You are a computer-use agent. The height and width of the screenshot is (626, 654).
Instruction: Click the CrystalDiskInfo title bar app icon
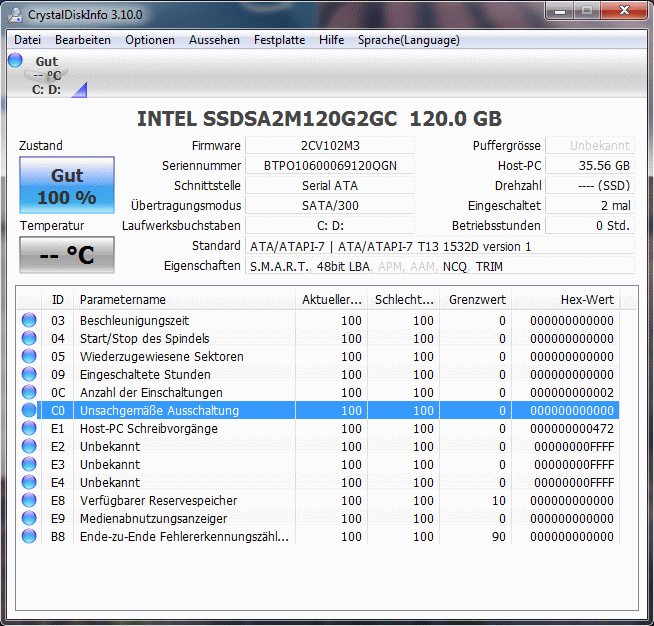[x=16, y=14]
